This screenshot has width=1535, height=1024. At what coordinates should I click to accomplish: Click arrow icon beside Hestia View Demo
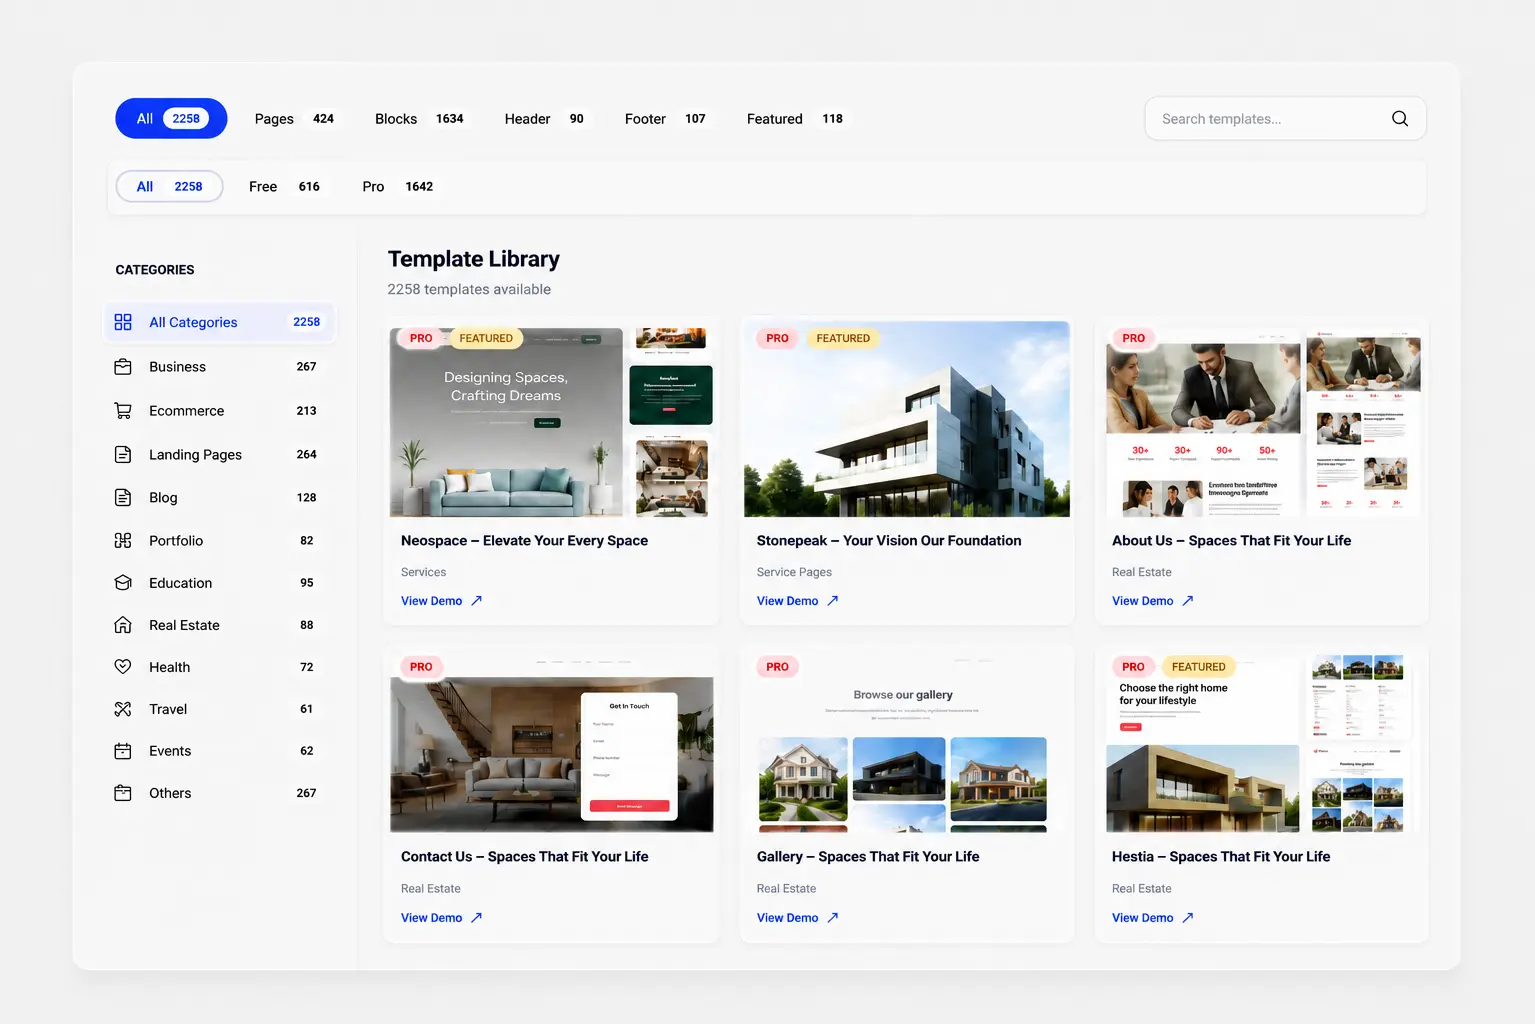tap(1188, 918)
